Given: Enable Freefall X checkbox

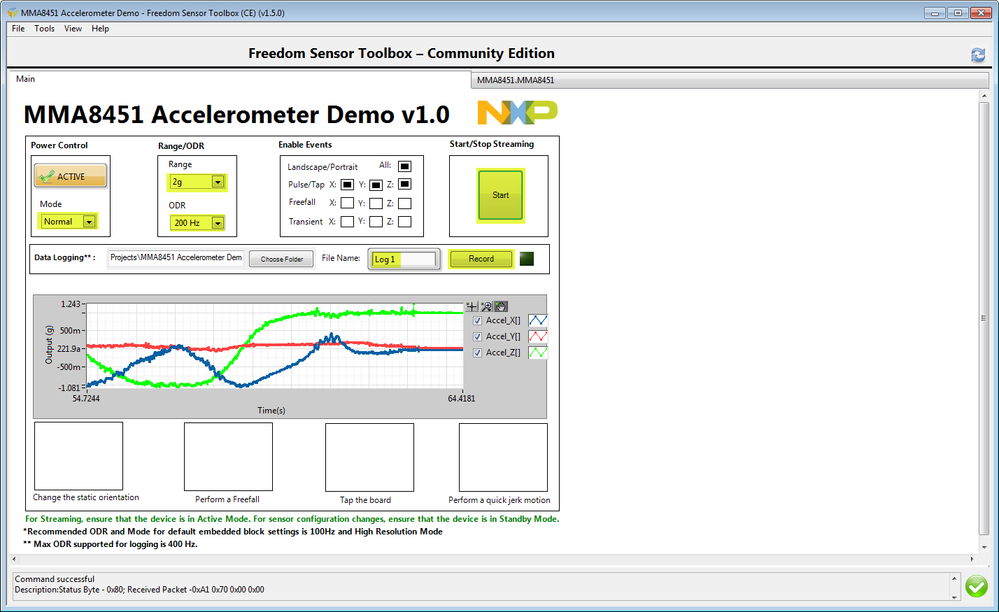Looking at the screenshot, I should [x=347, y=203].
